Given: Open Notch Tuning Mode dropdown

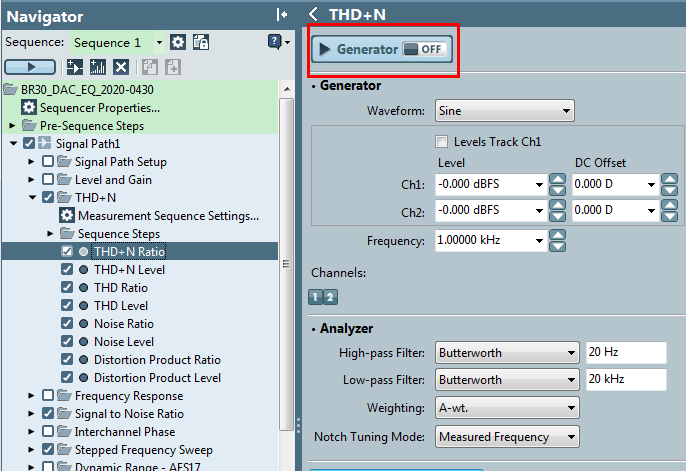Looking at the screenshot, I should 507,436.
